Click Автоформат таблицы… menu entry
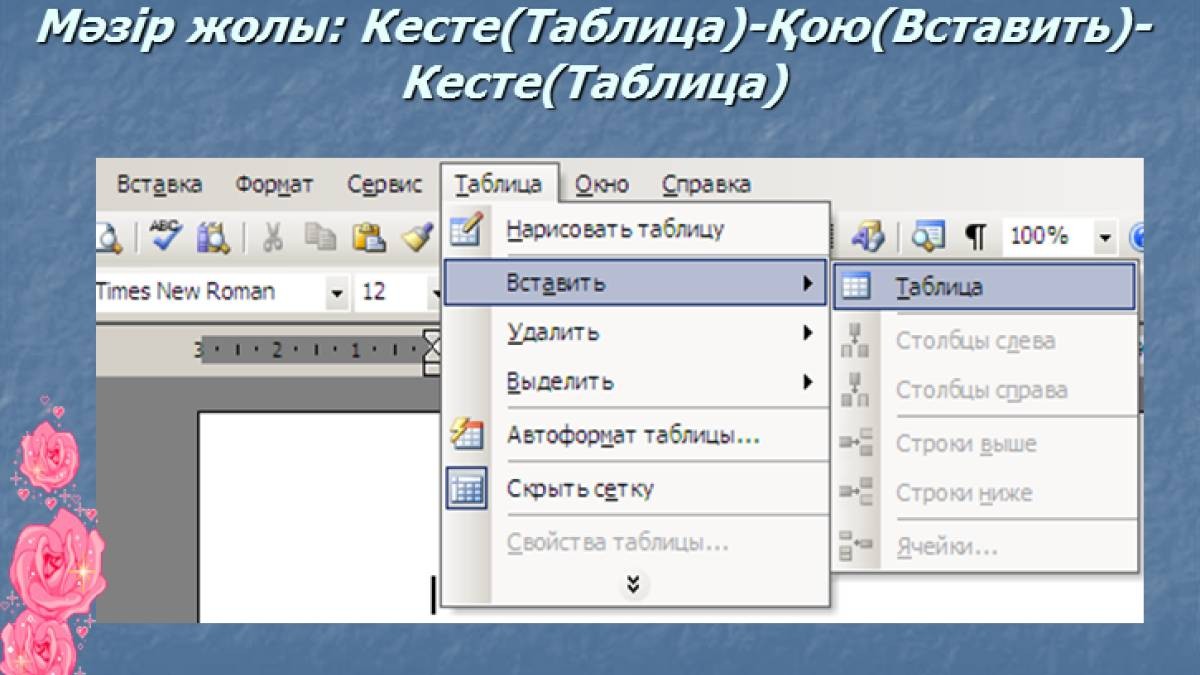Screen dimensions: 1200x675 coord(633,436)
